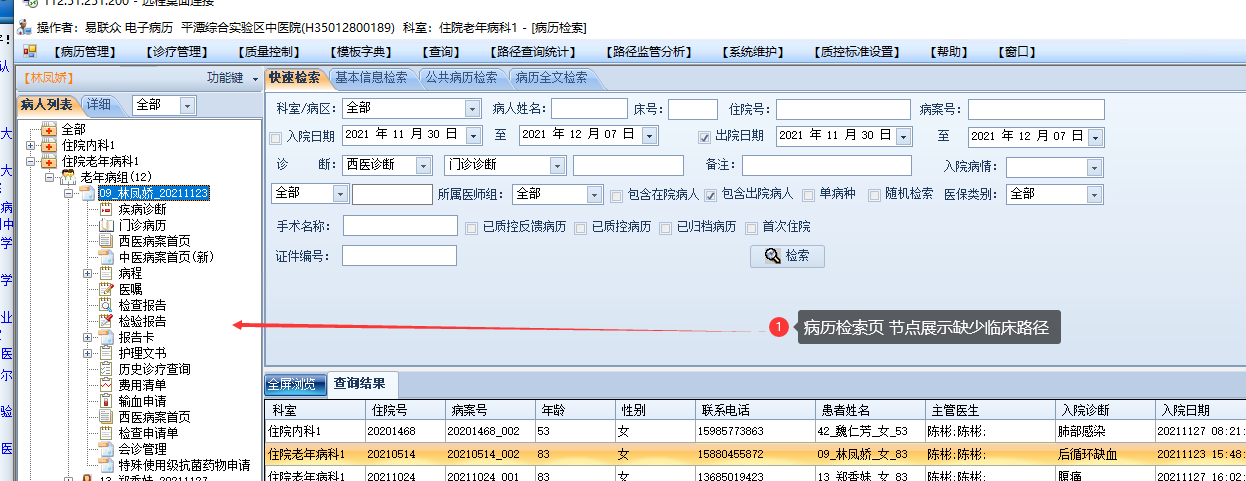Viewport: 1246px width, 481px height.
Task: Open the 所属医师组 dropdown
Action: pos(595,195)
